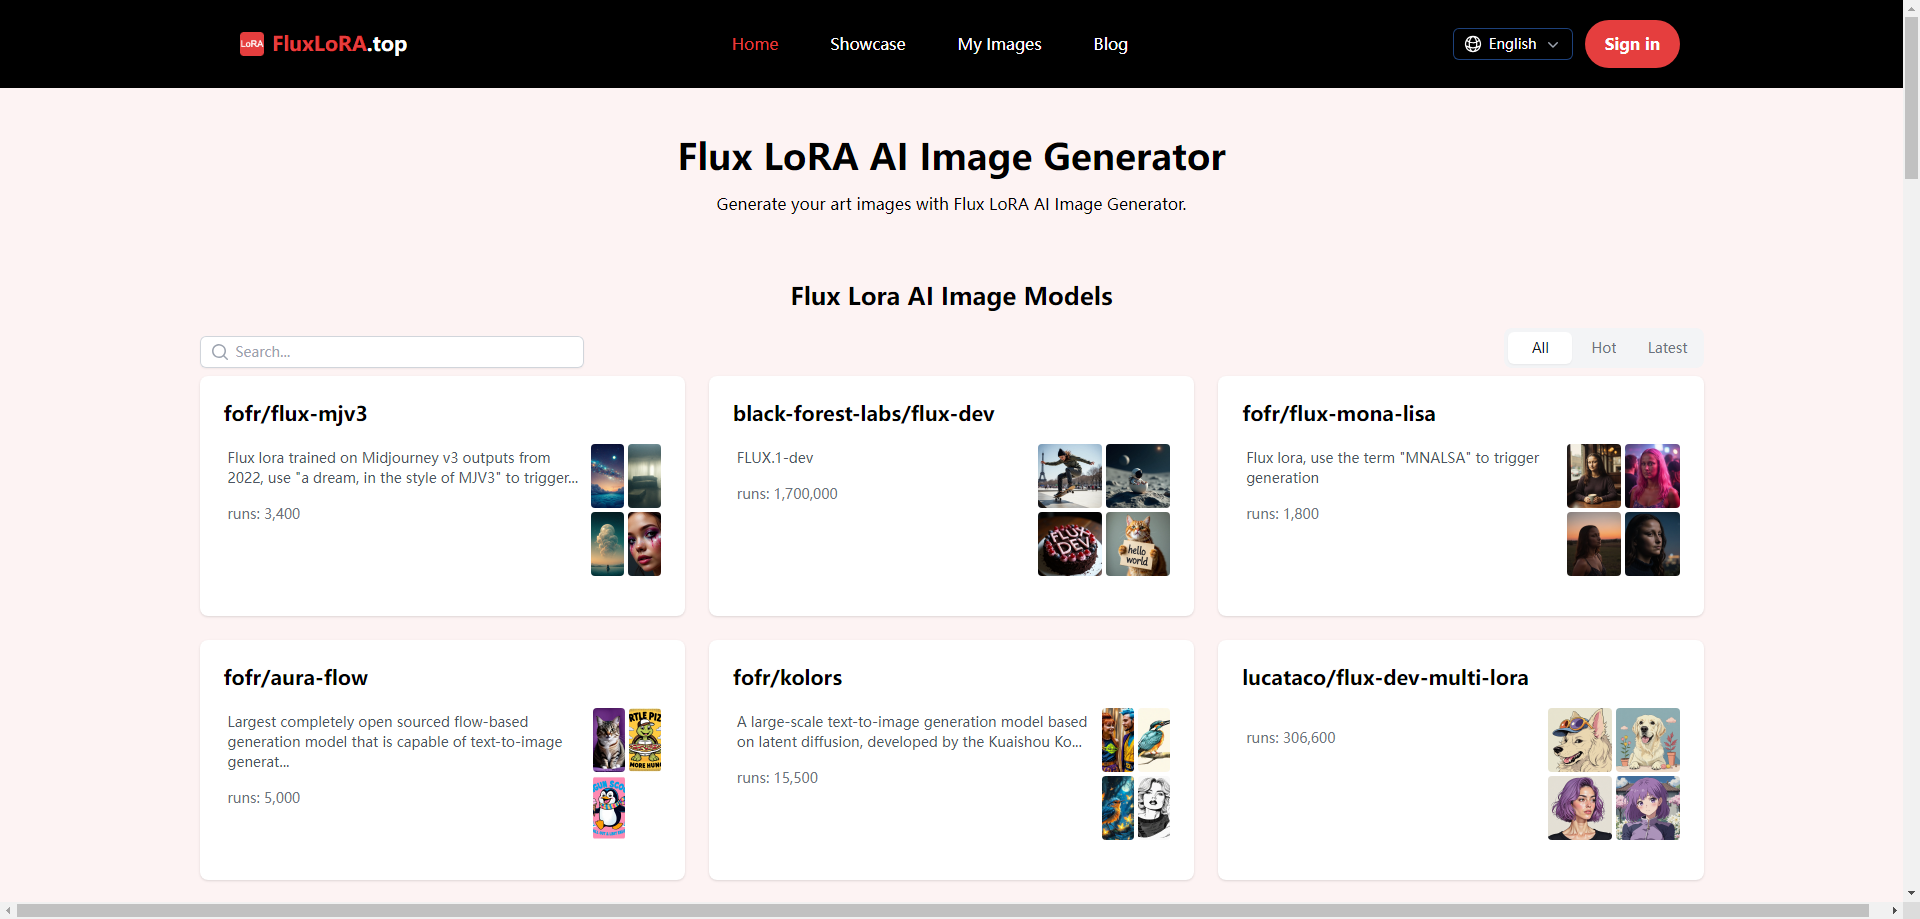The width and height of the screenshot is (1920, 919).
Task: View multi-lora anime purple girl thumbnail
Action: pyautogui.click(x=1648, y=808)
